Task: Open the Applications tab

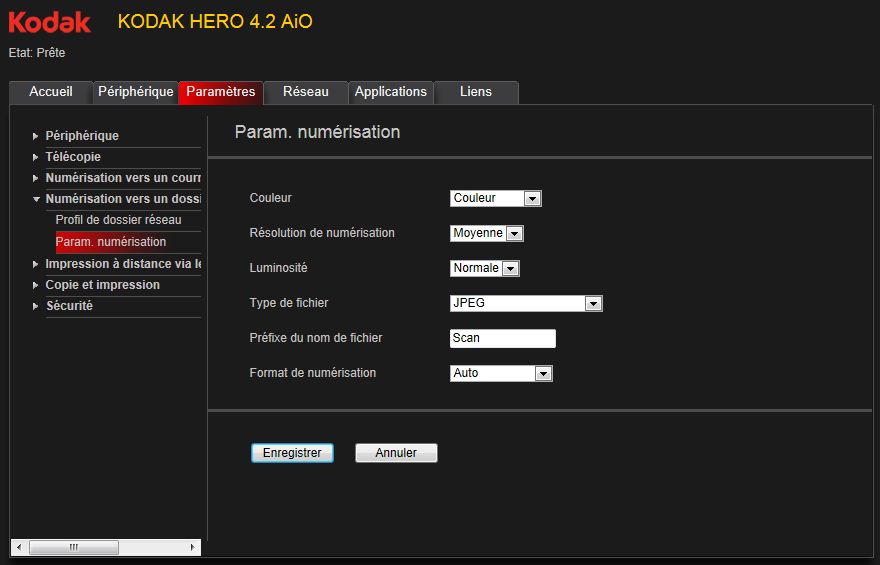Action: [391, 92]
